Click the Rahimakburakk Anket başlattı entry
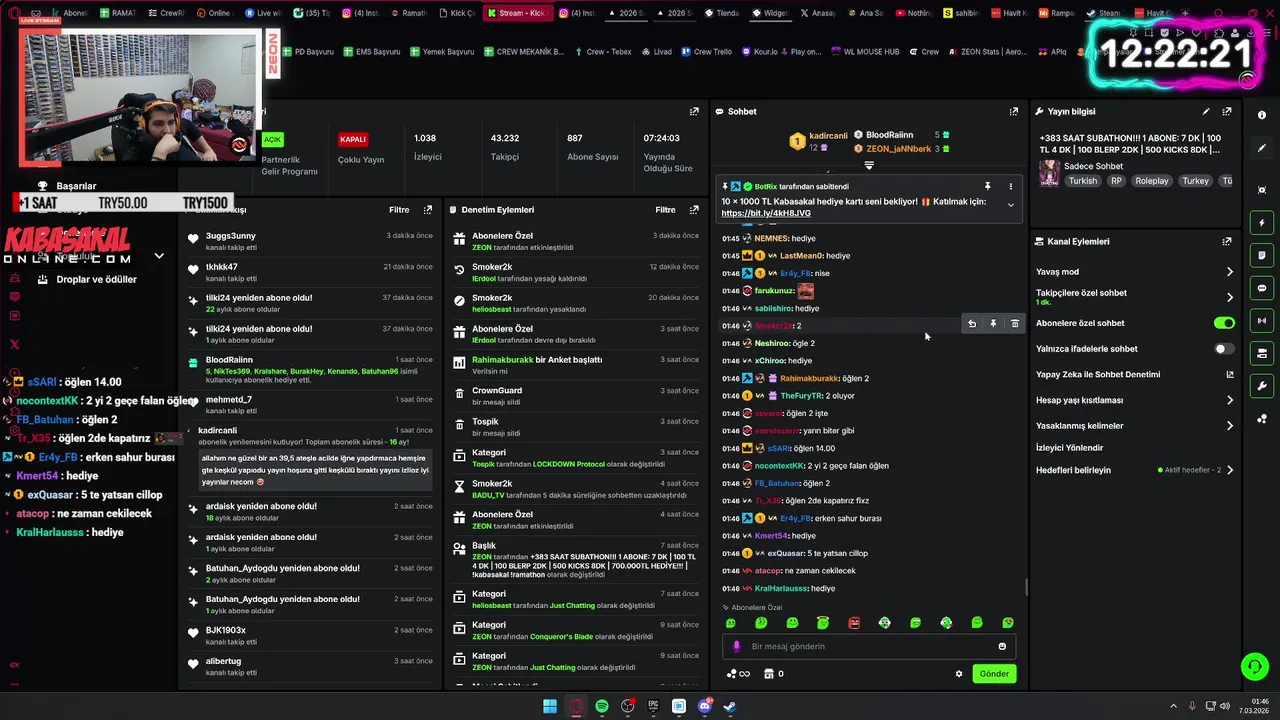Image resolution: width=1280 pixels, height=720 pixels. coord(576,365)
